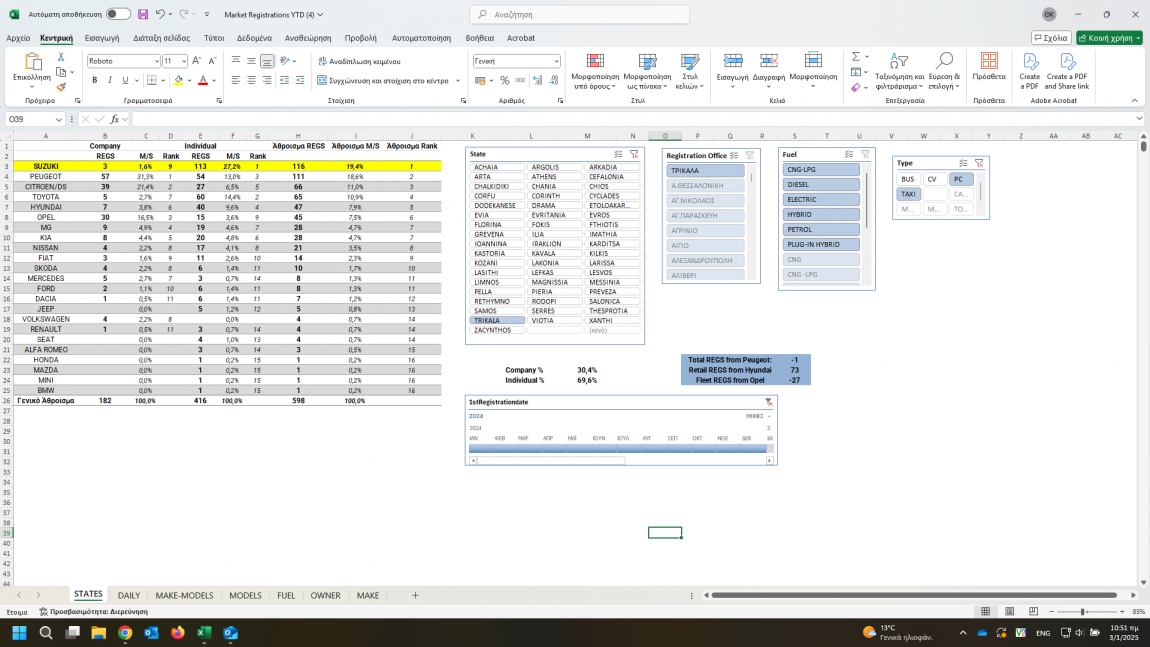Image resolution: width=1150 pixels, height=647 pixels.
Task: Decrease font size
Action: [212, 61]
